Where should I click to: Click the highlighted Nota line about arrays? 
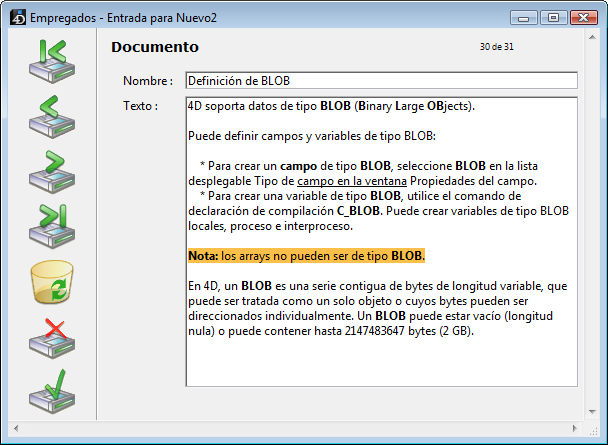click(x=306, y=255)
